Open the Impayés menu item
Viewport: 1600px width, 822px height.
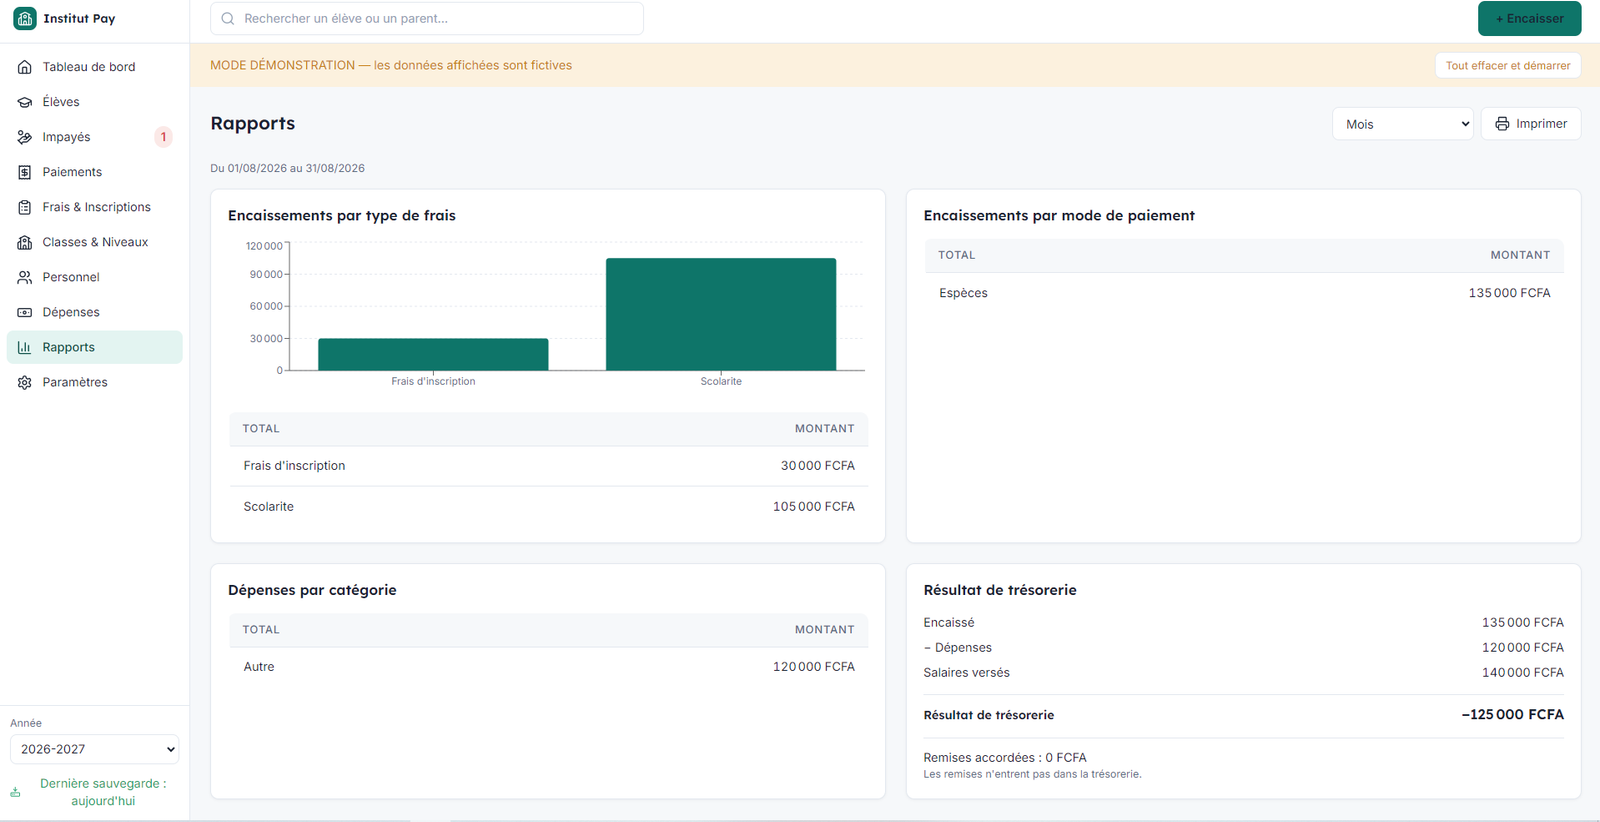95,137
